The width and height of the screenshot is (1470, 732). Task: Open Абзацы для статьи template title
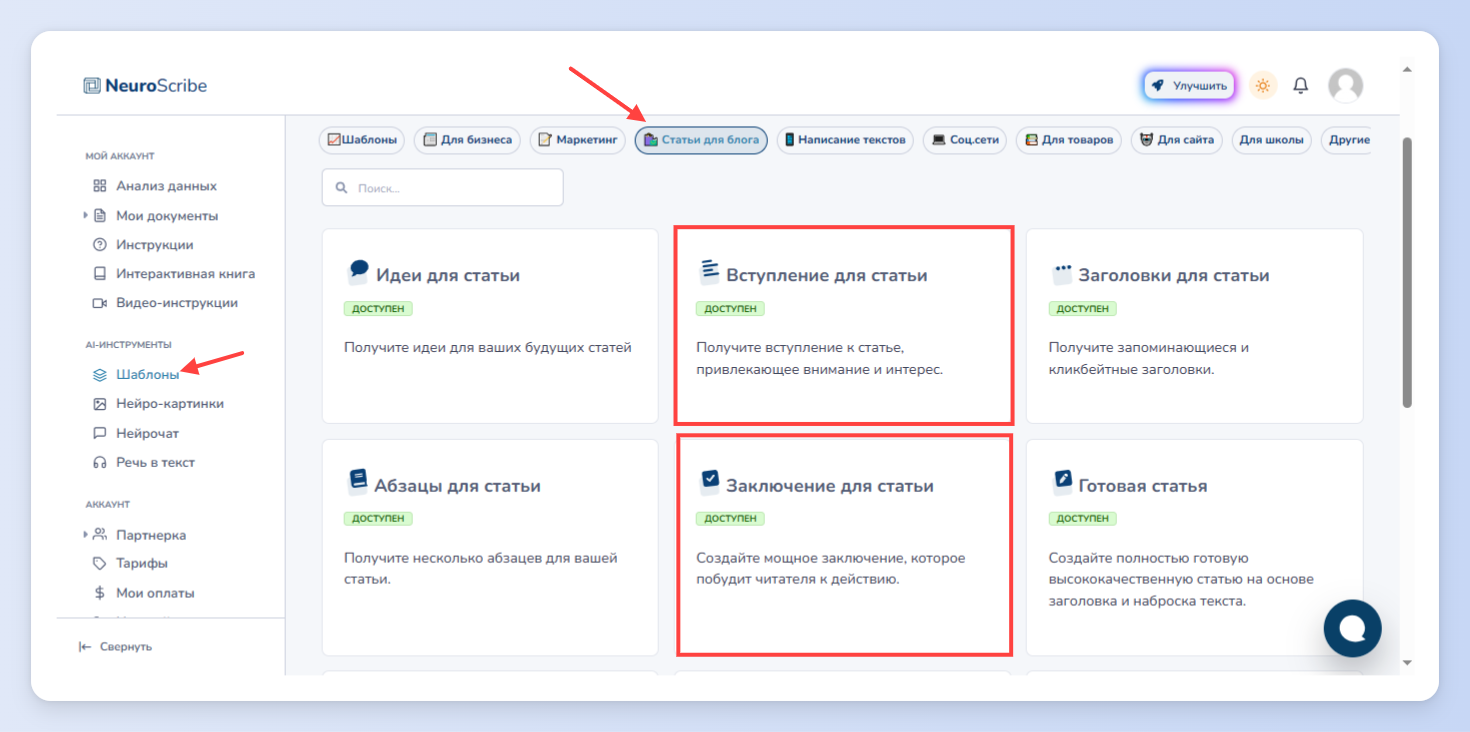pyautogui.click(x=457, y=486)
